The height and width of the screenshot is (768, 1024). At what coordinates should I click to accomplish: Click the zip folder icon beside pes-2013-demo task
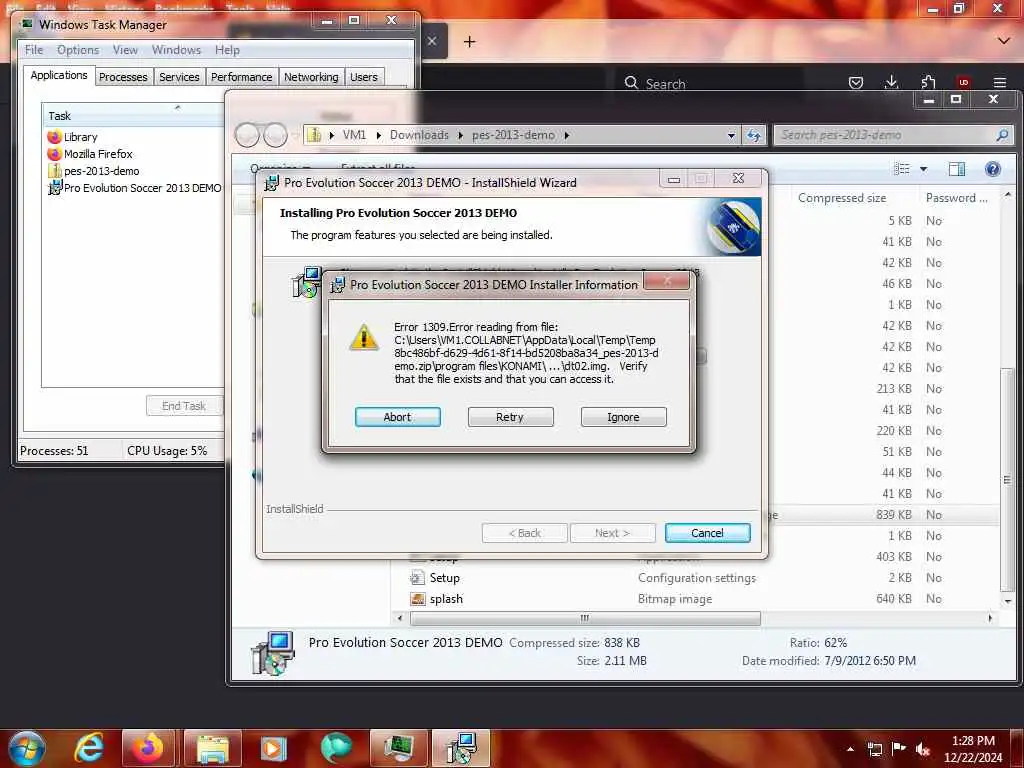click(x=54, y=171)
